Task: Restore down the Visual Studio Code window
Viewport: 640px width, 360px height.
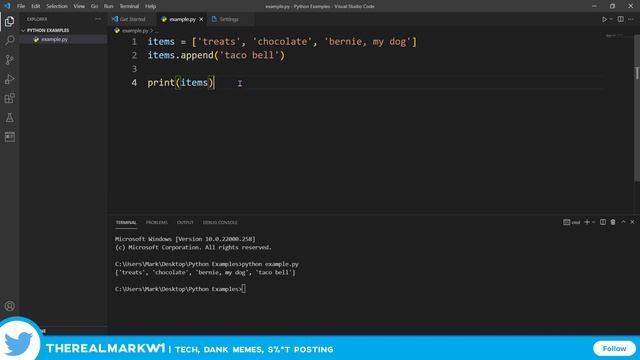Action: 612,6
